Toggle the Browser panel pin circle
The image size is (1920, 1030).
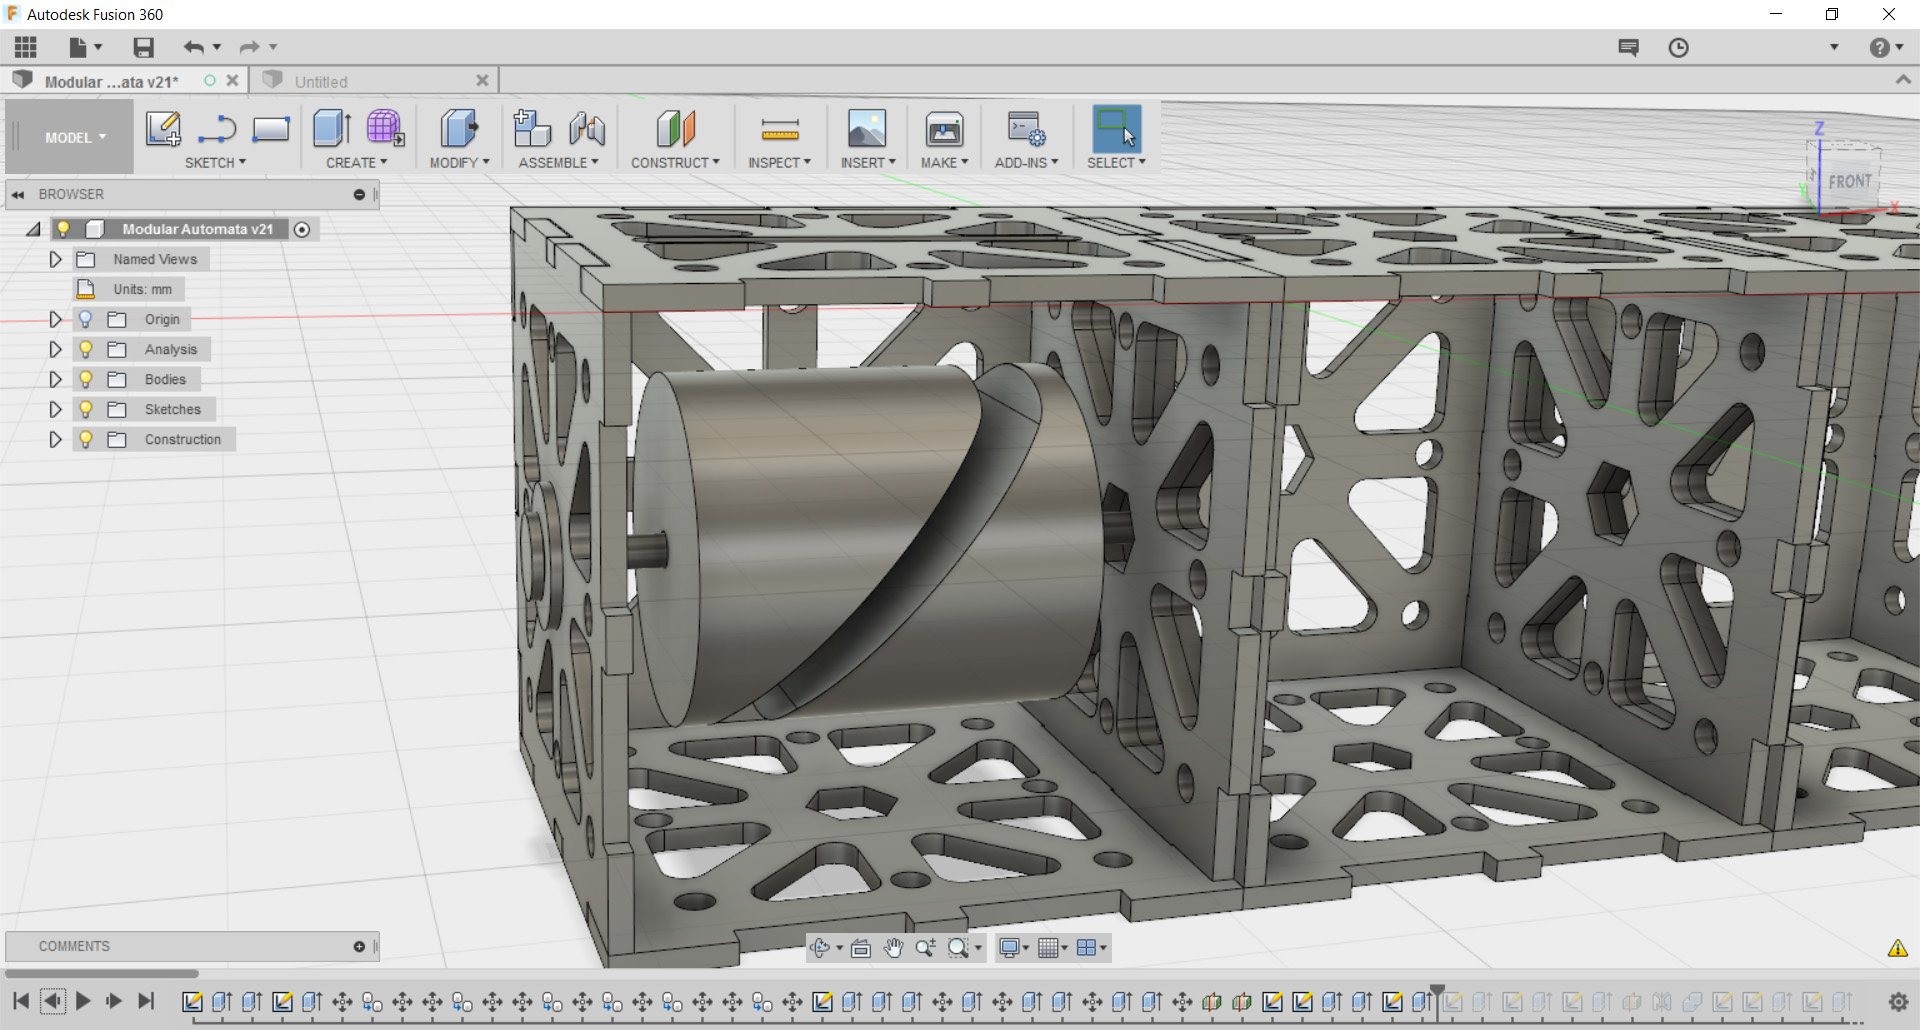359,195
